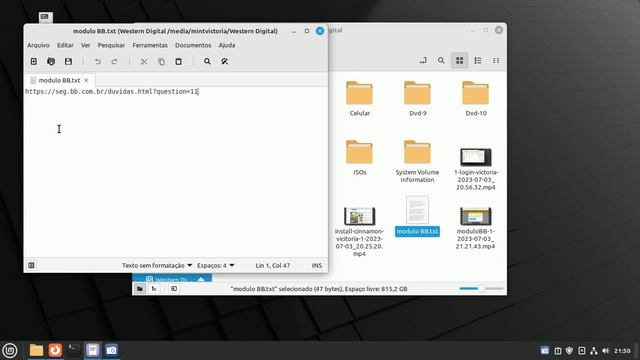Select the 1-login-victoria video file
The height and width of the screenshot is (360, 640).
click(476, 169)
